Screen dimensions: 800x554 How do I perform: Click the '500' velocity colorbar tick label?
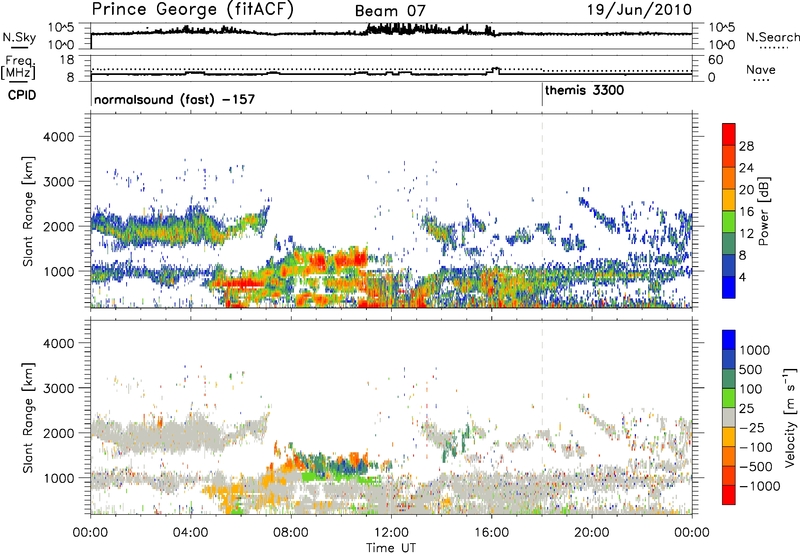pyautogui.click(x=751, y=370)
